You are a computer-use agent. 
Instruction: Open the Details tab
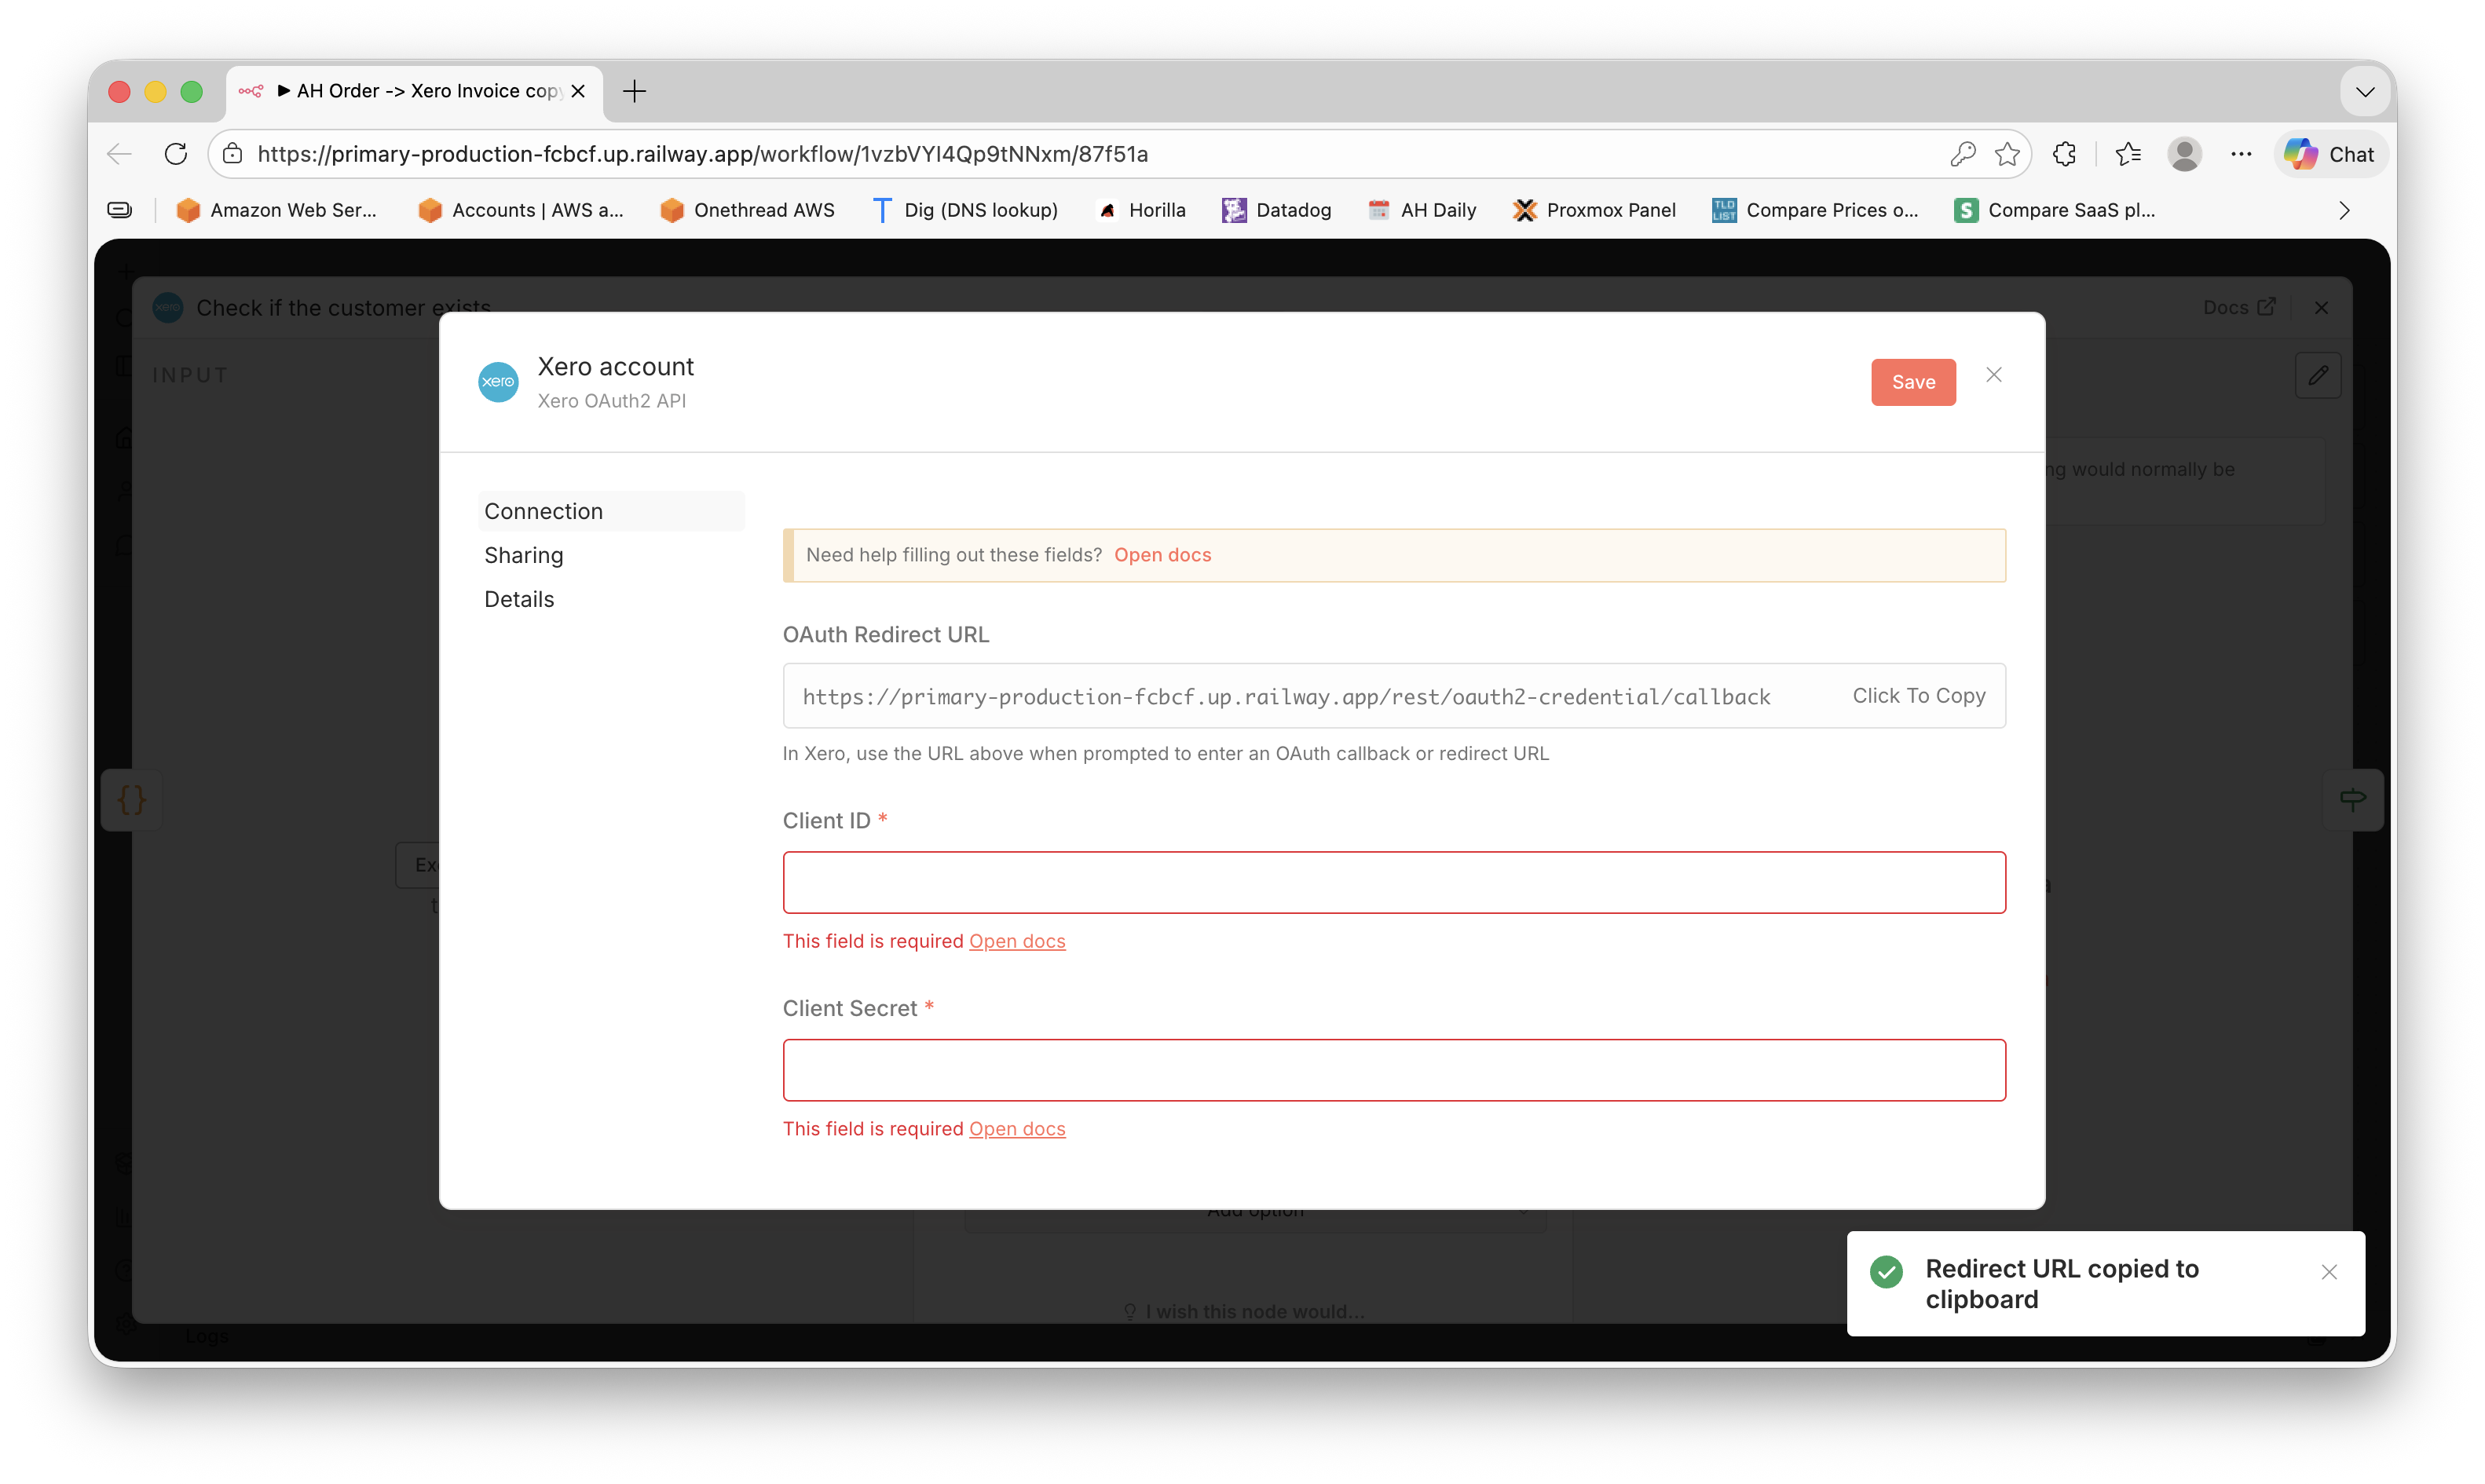click(x=518, y=599)
